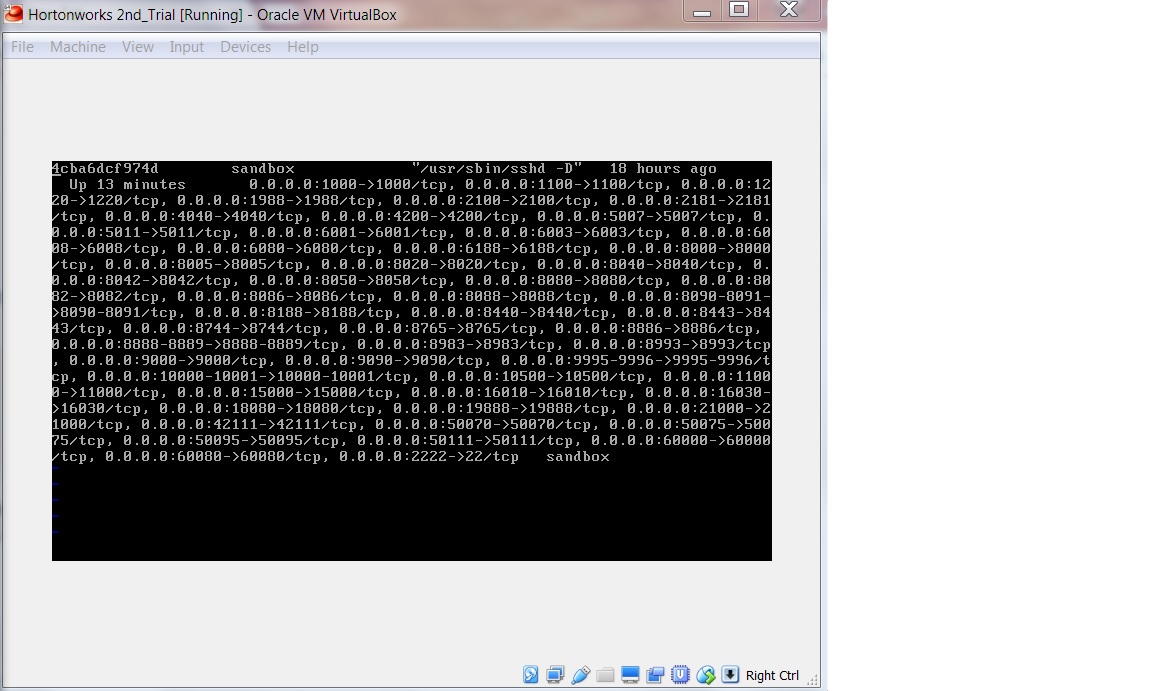Open the Input menu

186,46
